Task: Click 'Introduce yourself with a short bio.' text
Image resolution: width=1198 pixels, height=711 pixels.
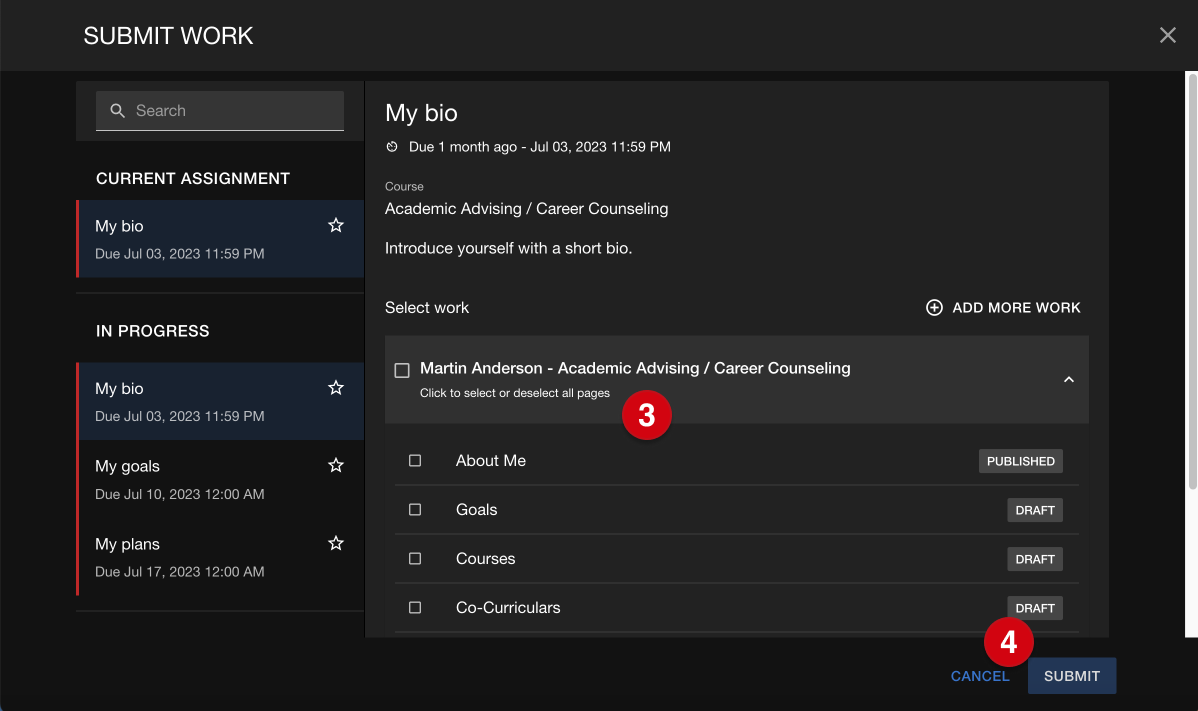Action: (x=509, y=248)
